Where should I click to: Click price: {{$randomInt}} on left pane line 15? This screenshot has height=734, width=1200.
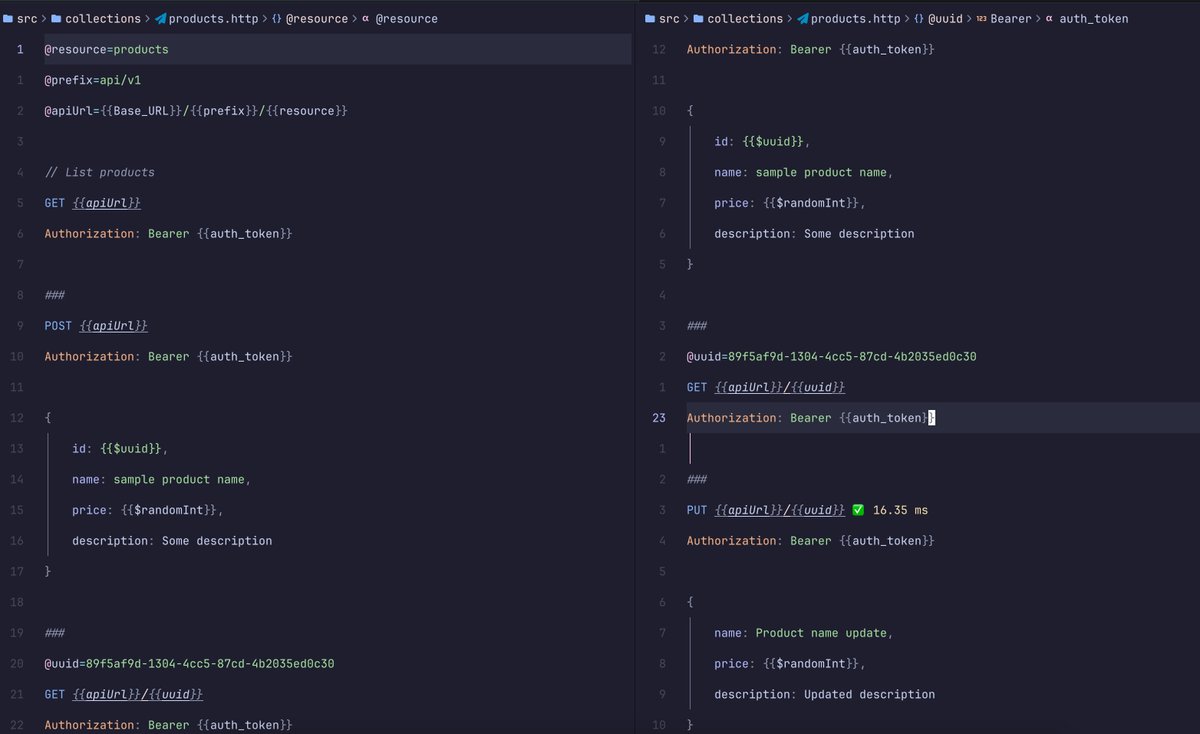tap(147, 510)
